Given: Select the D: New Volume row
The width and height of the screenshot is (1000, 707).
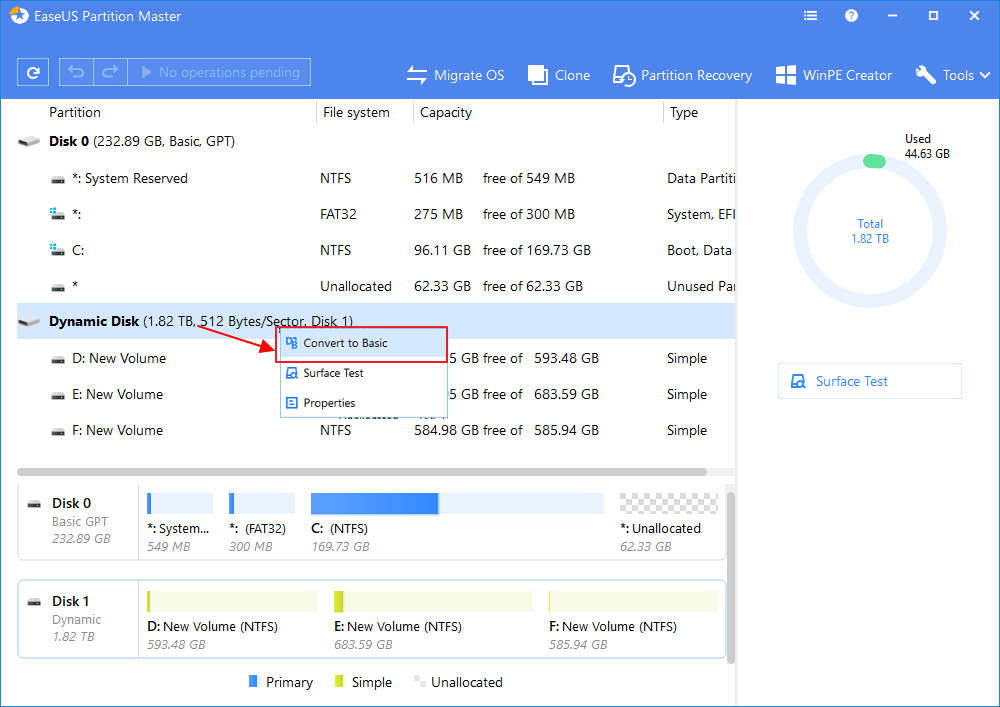Looking at the screenshot, I should coord(376,358).
